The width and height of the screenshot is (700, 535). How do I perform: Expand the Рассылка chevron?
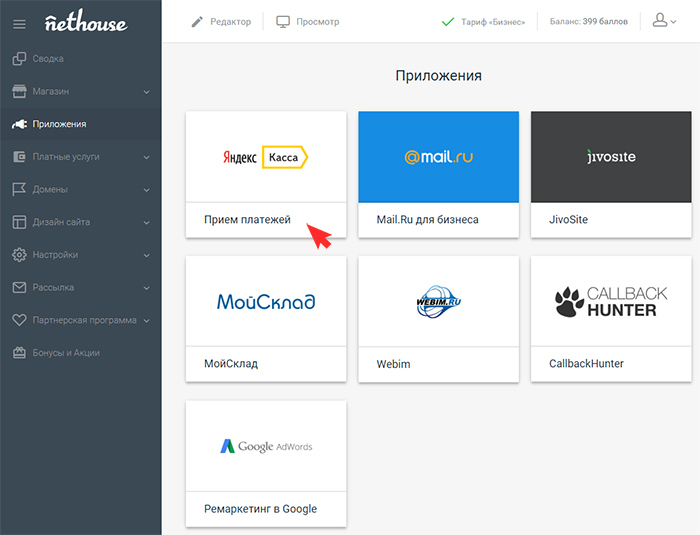tap(146, 288)
